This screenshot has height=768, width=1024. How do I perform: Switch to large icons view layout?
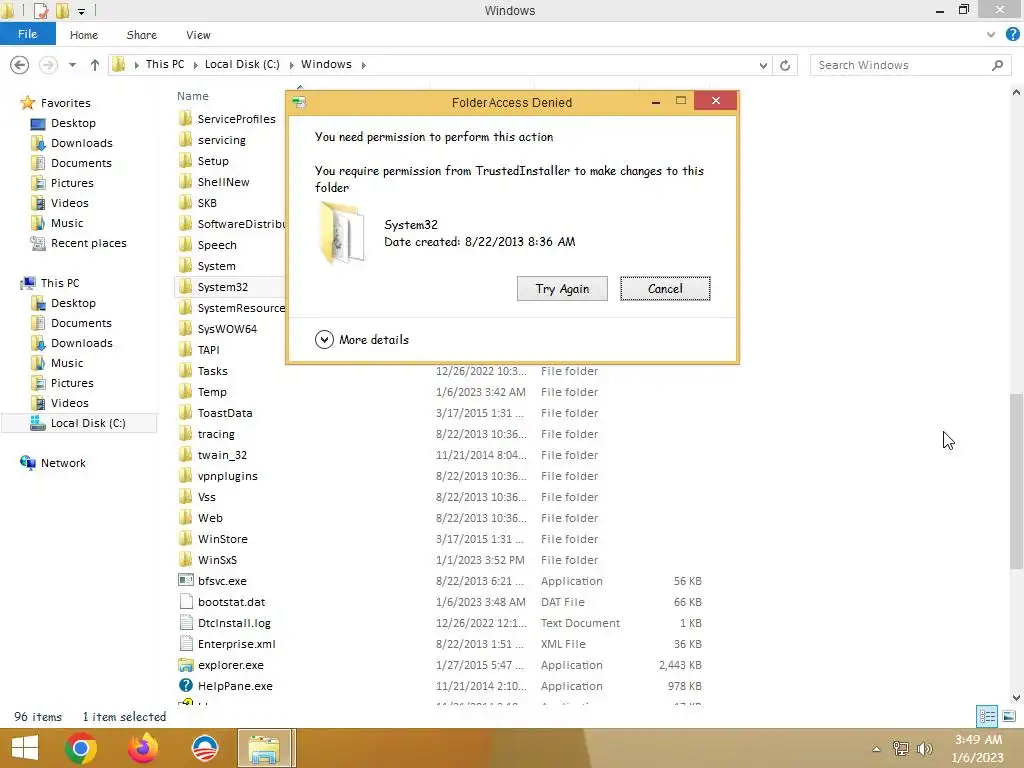tap(1008, 716)
